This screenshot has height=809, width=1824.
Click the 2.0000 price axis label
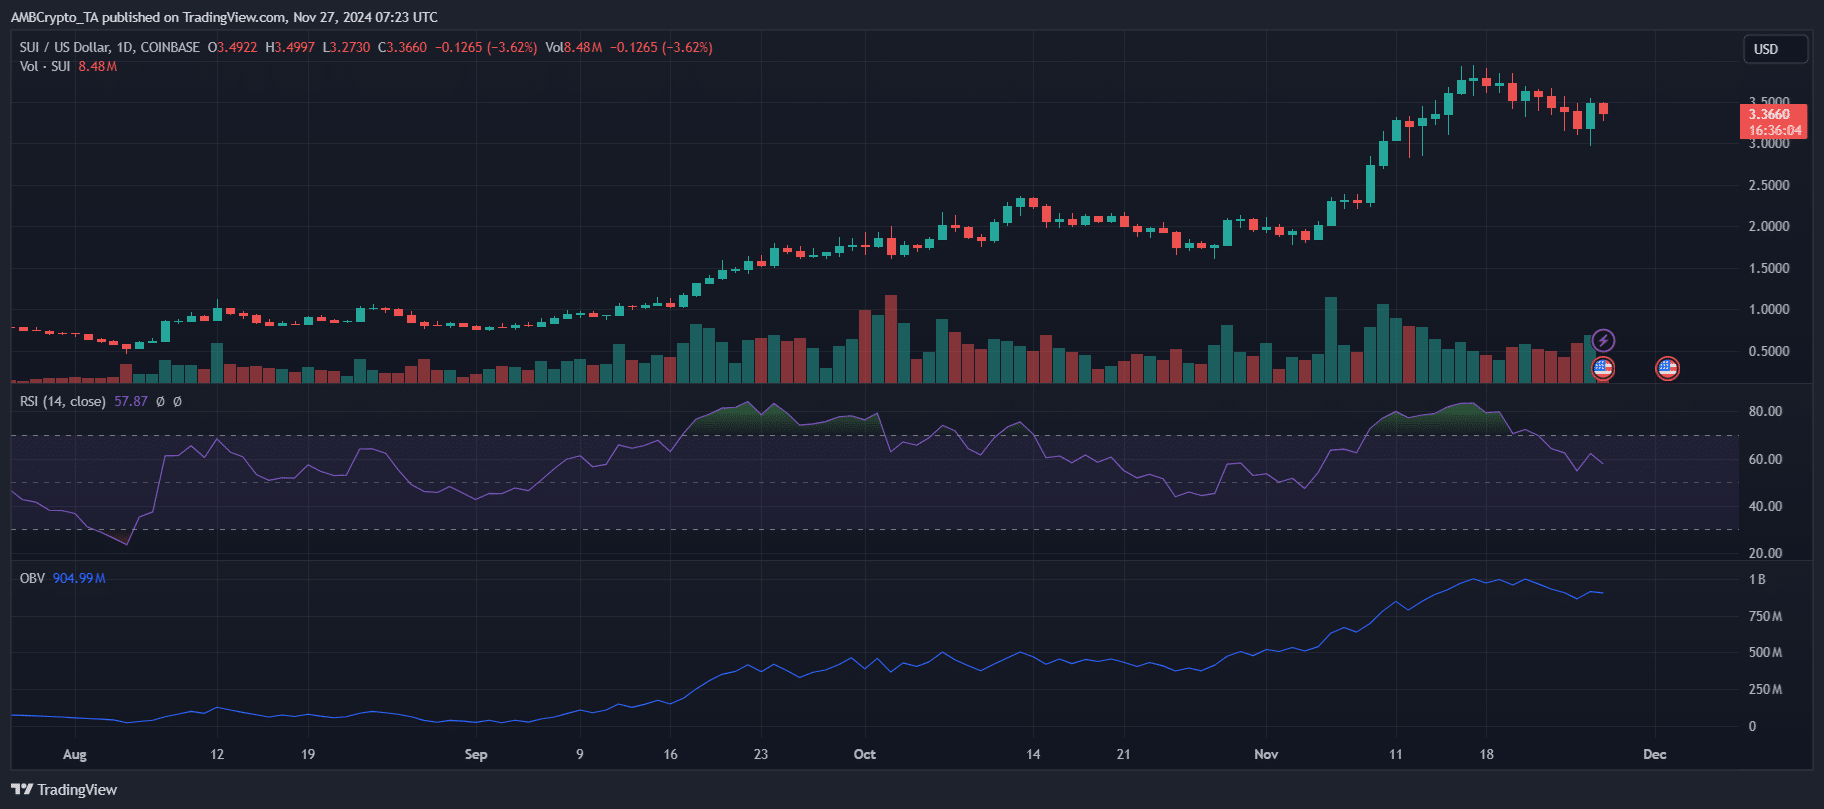pyautogui.click(x=1769, y=226)
